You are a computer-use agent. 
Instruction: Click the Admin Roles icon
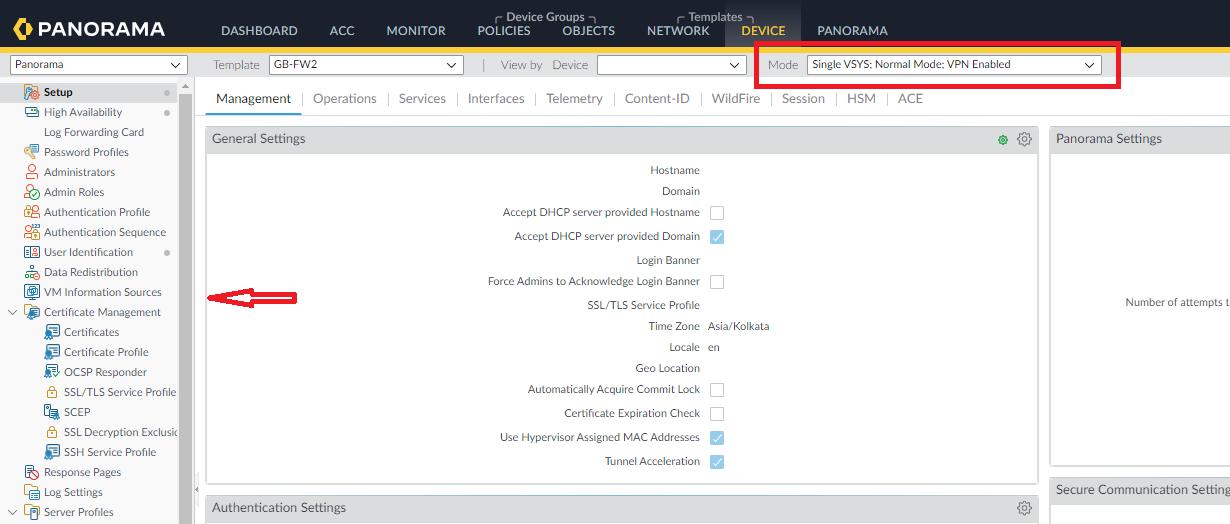click(31, 192)
